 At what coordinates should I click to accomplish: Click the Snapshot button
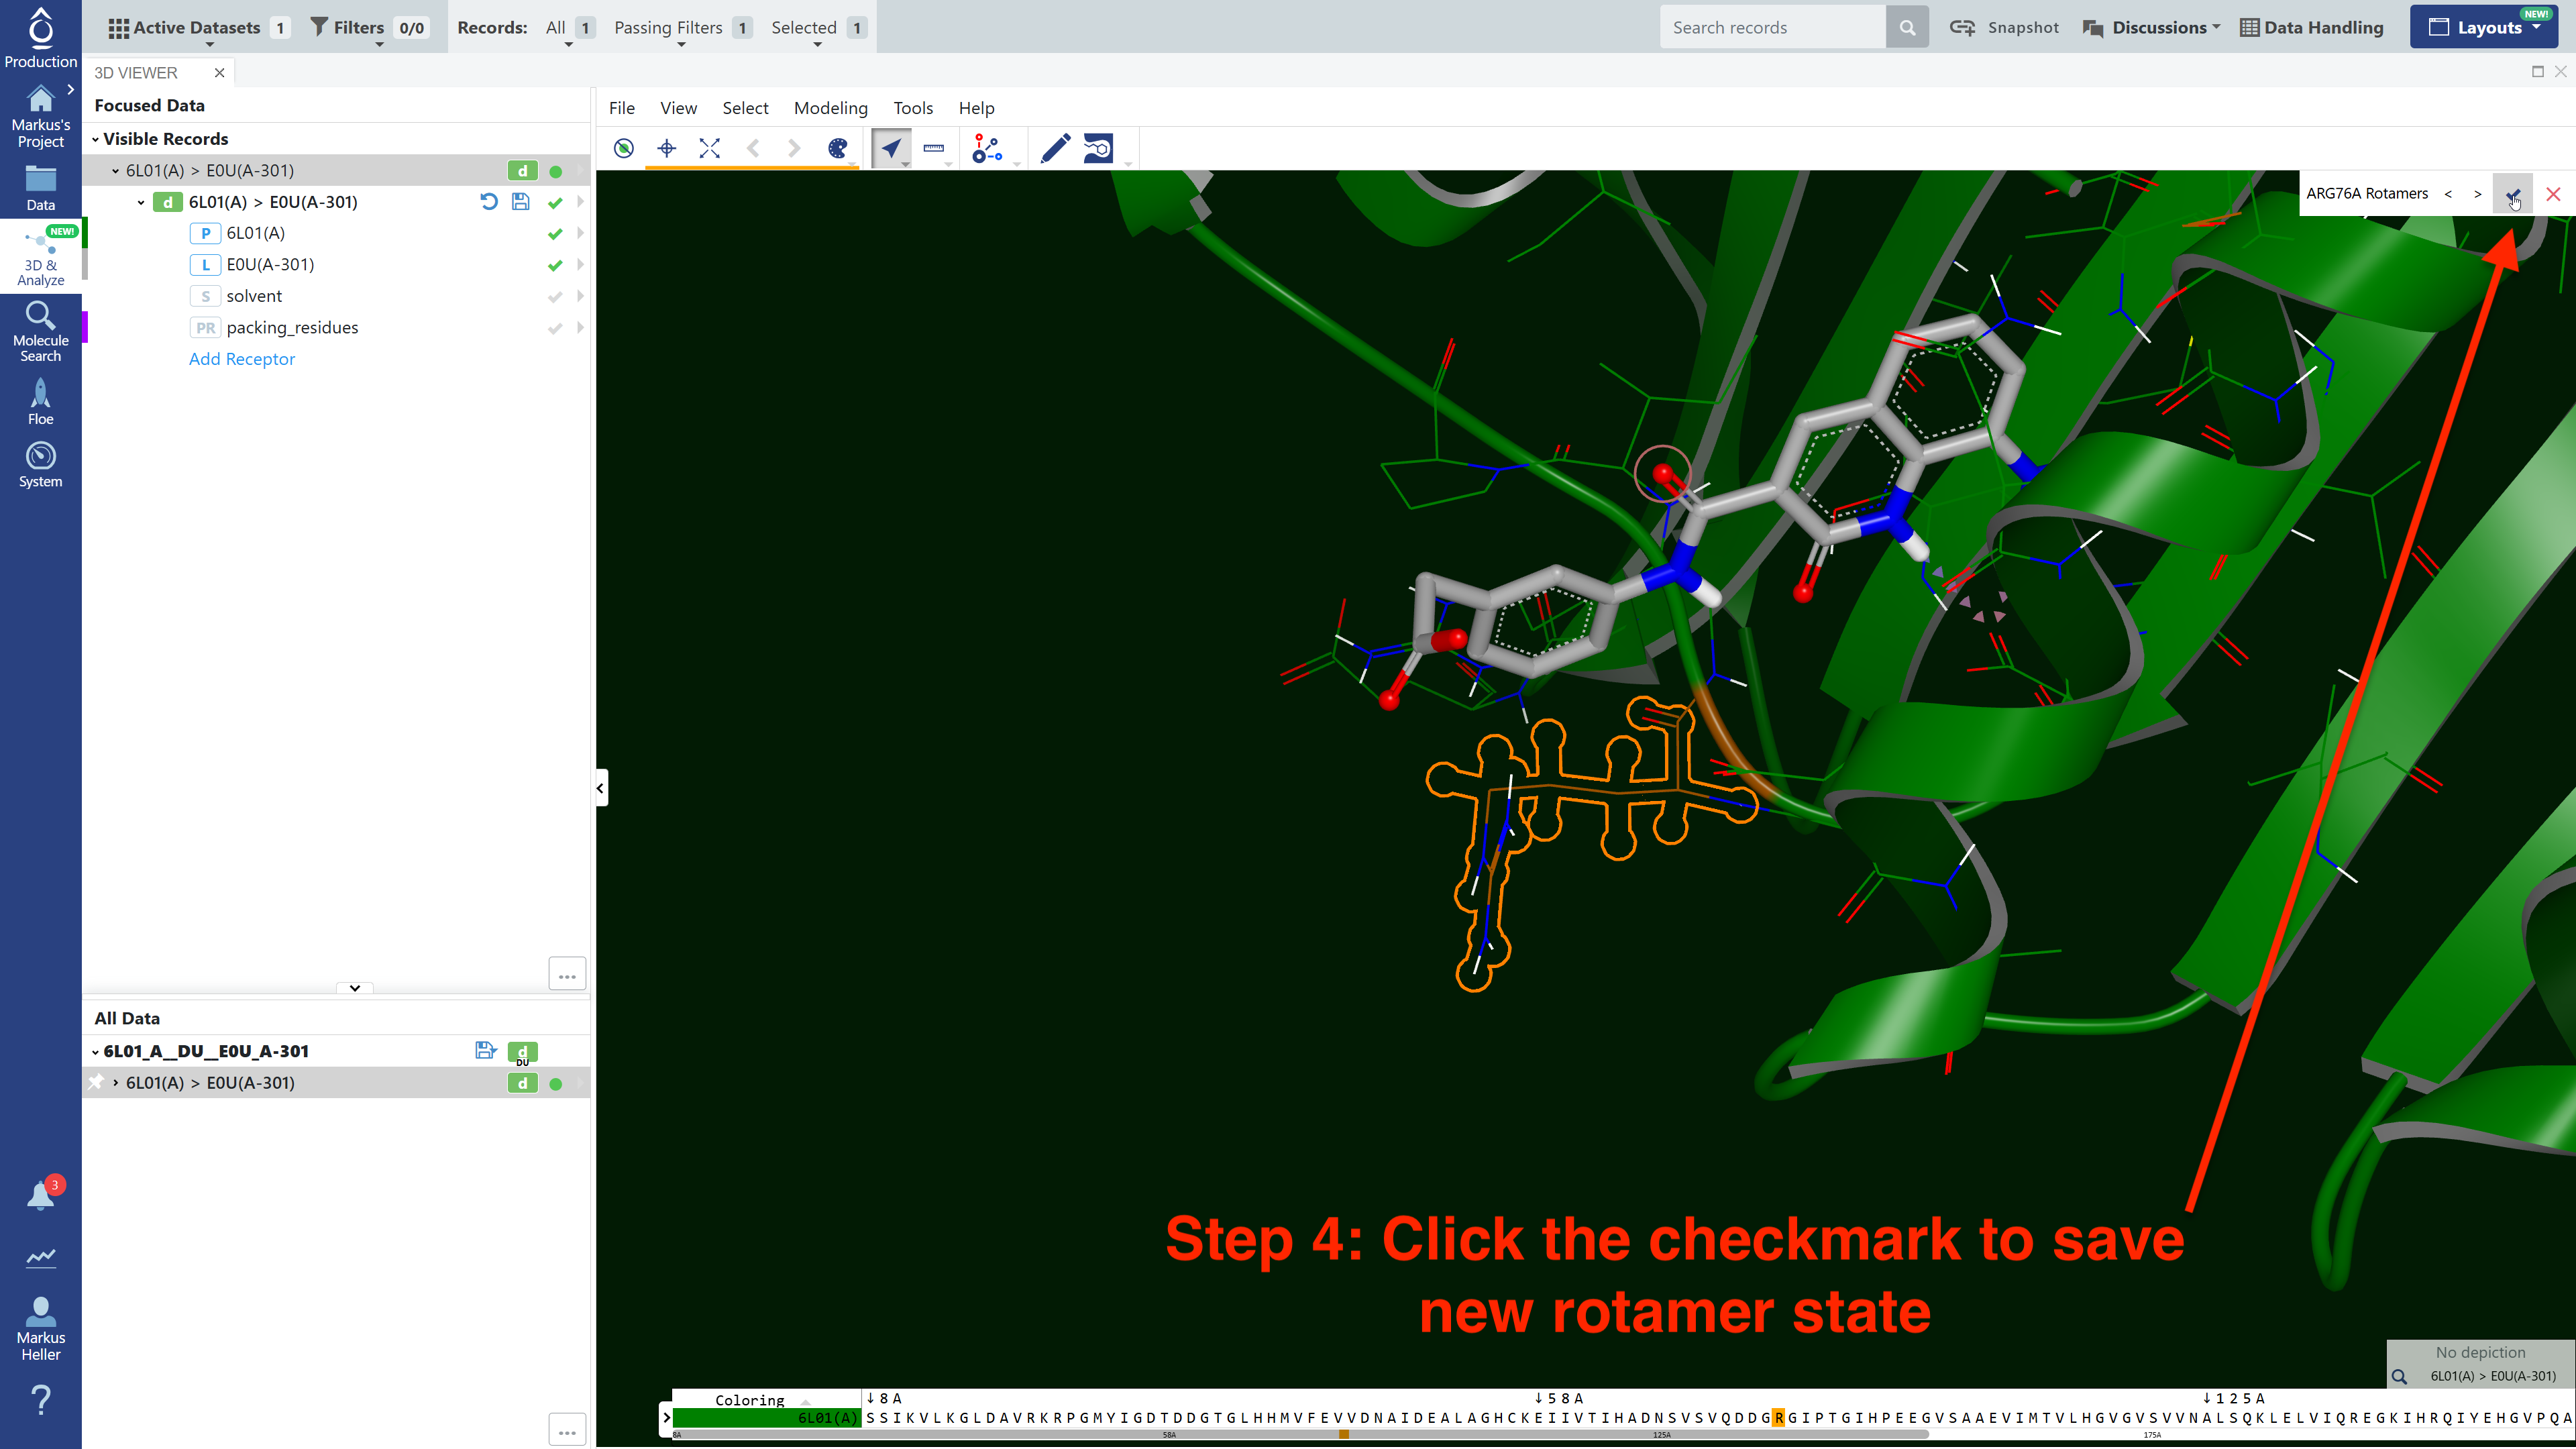(x=2004, y=27)
